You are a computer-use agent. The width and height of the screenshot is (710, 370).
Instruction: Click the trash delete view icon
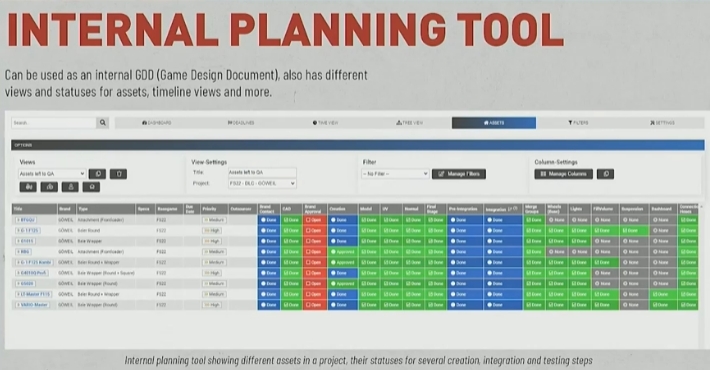[119, 174]
